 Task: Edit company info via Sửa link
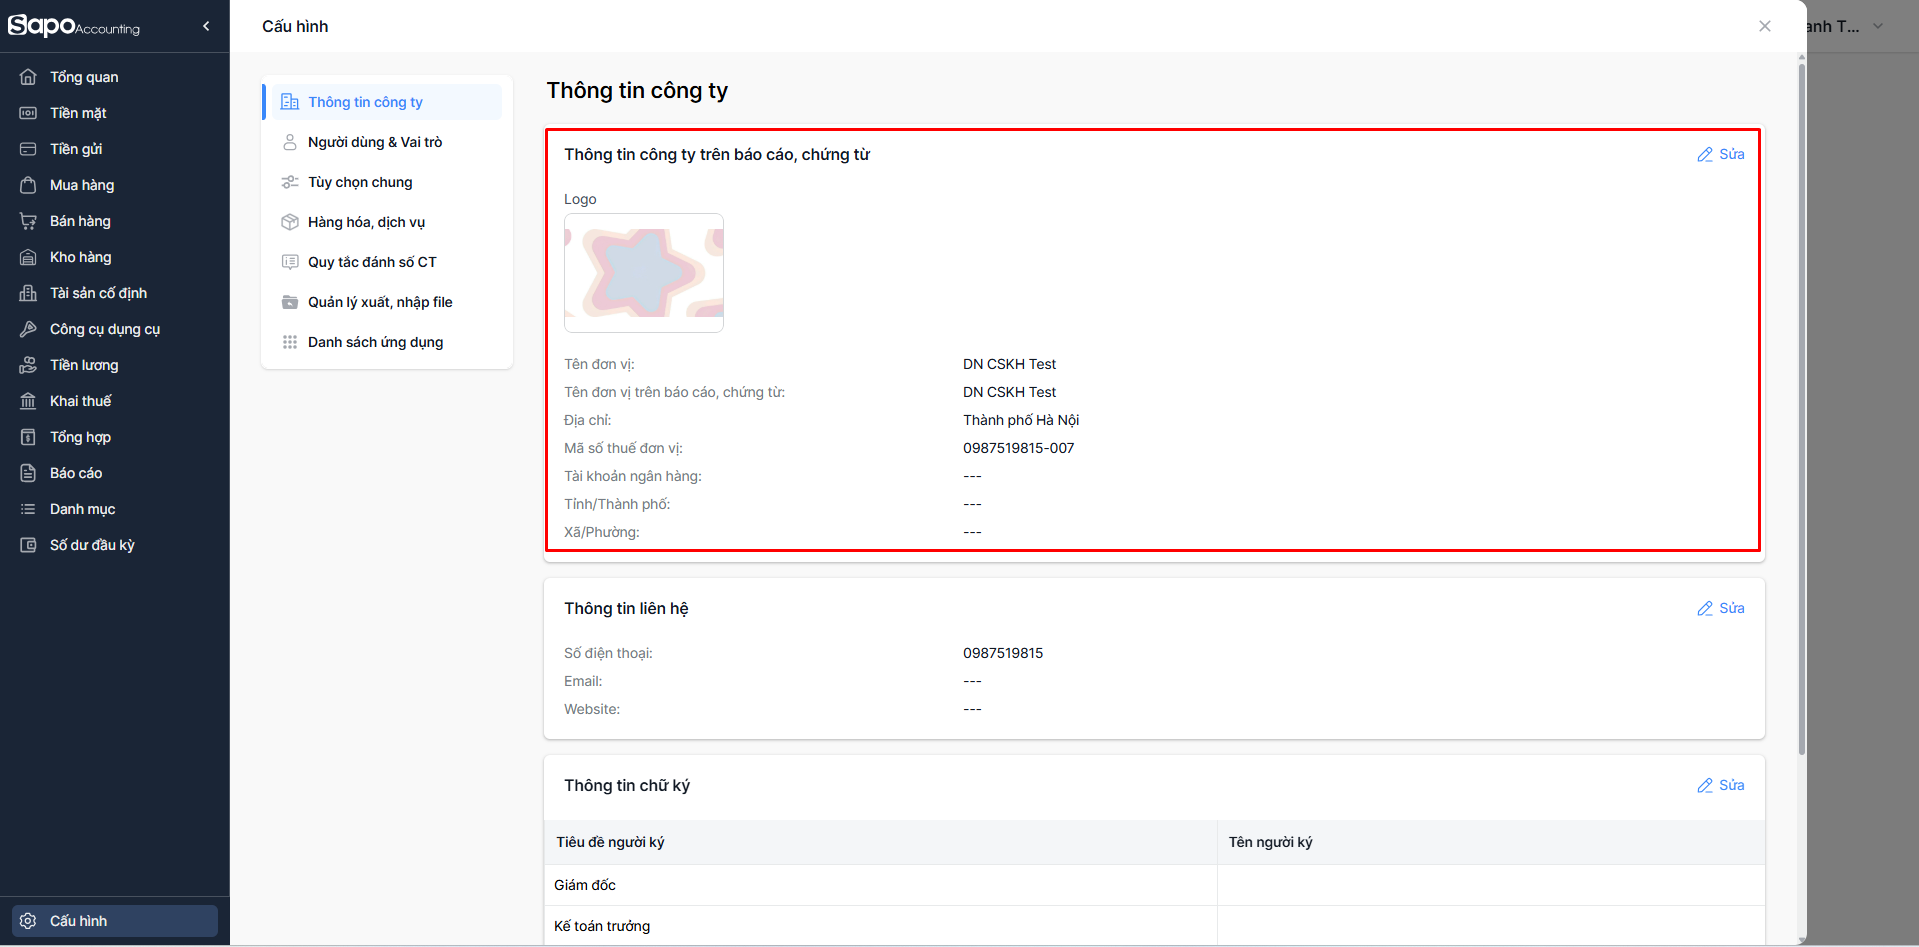[x=1721, y=154]
